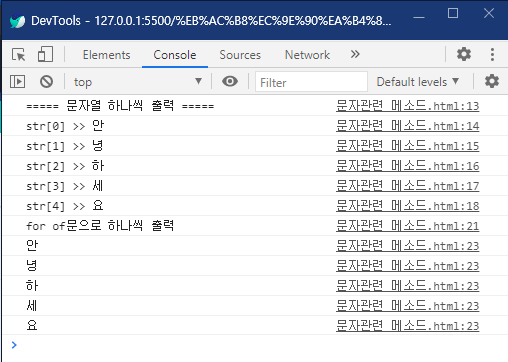This screenshot has width=508, height=362.
Task: Open source link html:15
Action: pos(407,146)
